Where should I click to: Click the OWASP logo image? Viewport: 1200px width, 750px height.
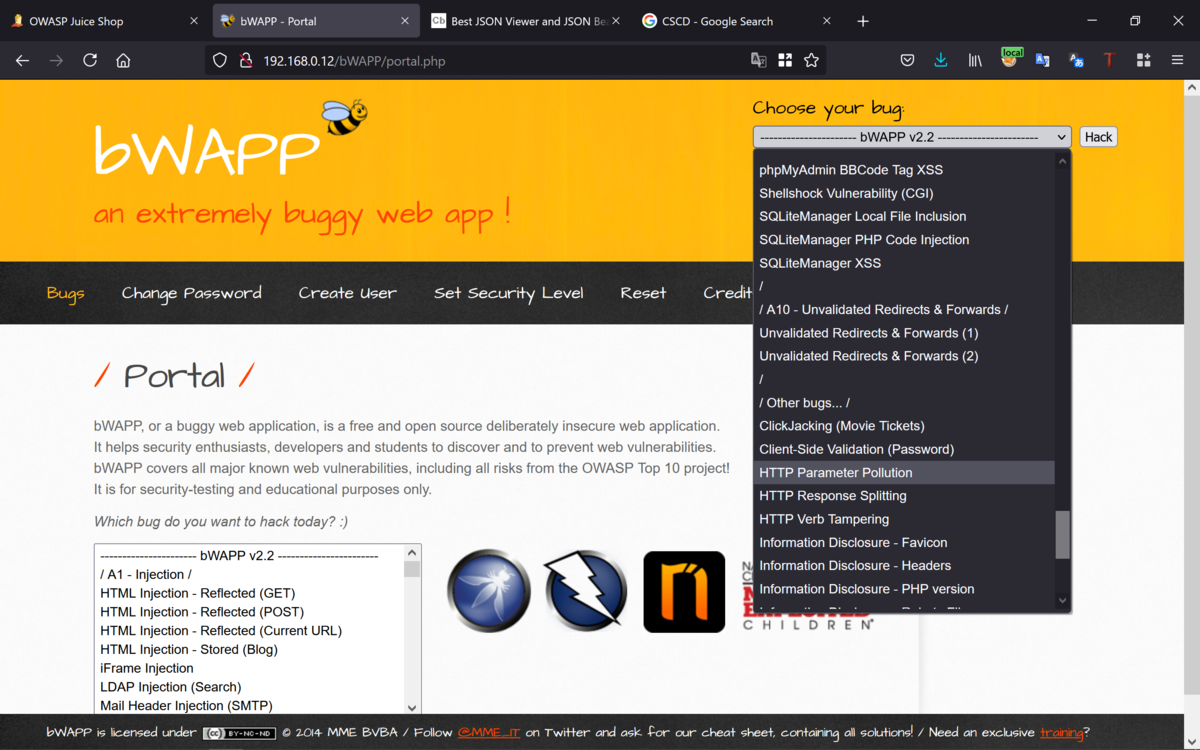[x=489, y=590]
